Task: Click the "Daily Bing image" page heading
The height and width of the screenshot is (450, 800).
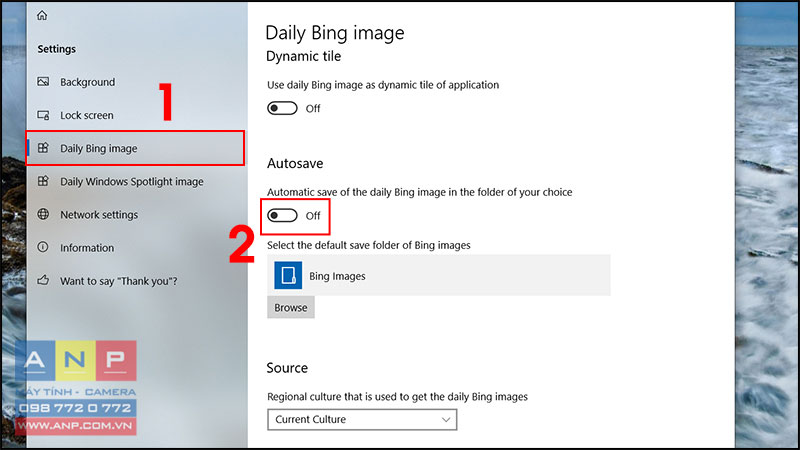Action: 335,33
